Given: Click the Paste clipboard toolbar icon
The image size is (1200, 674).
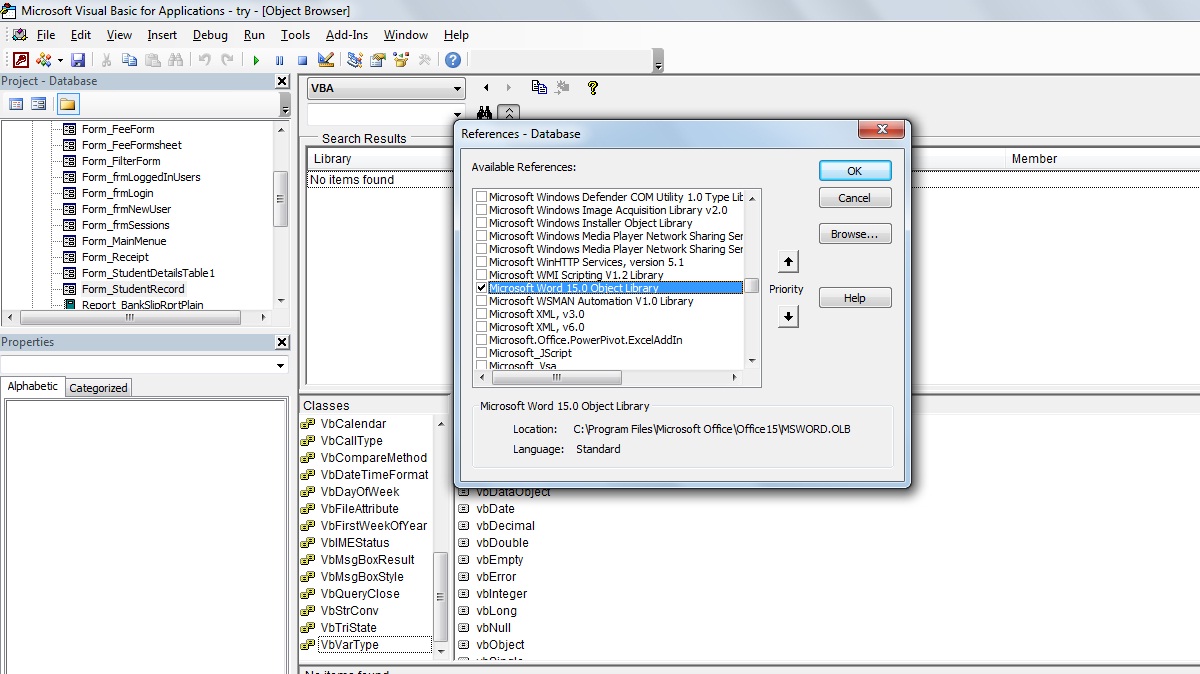Looking at the screenshot, I should click(152, 60).
